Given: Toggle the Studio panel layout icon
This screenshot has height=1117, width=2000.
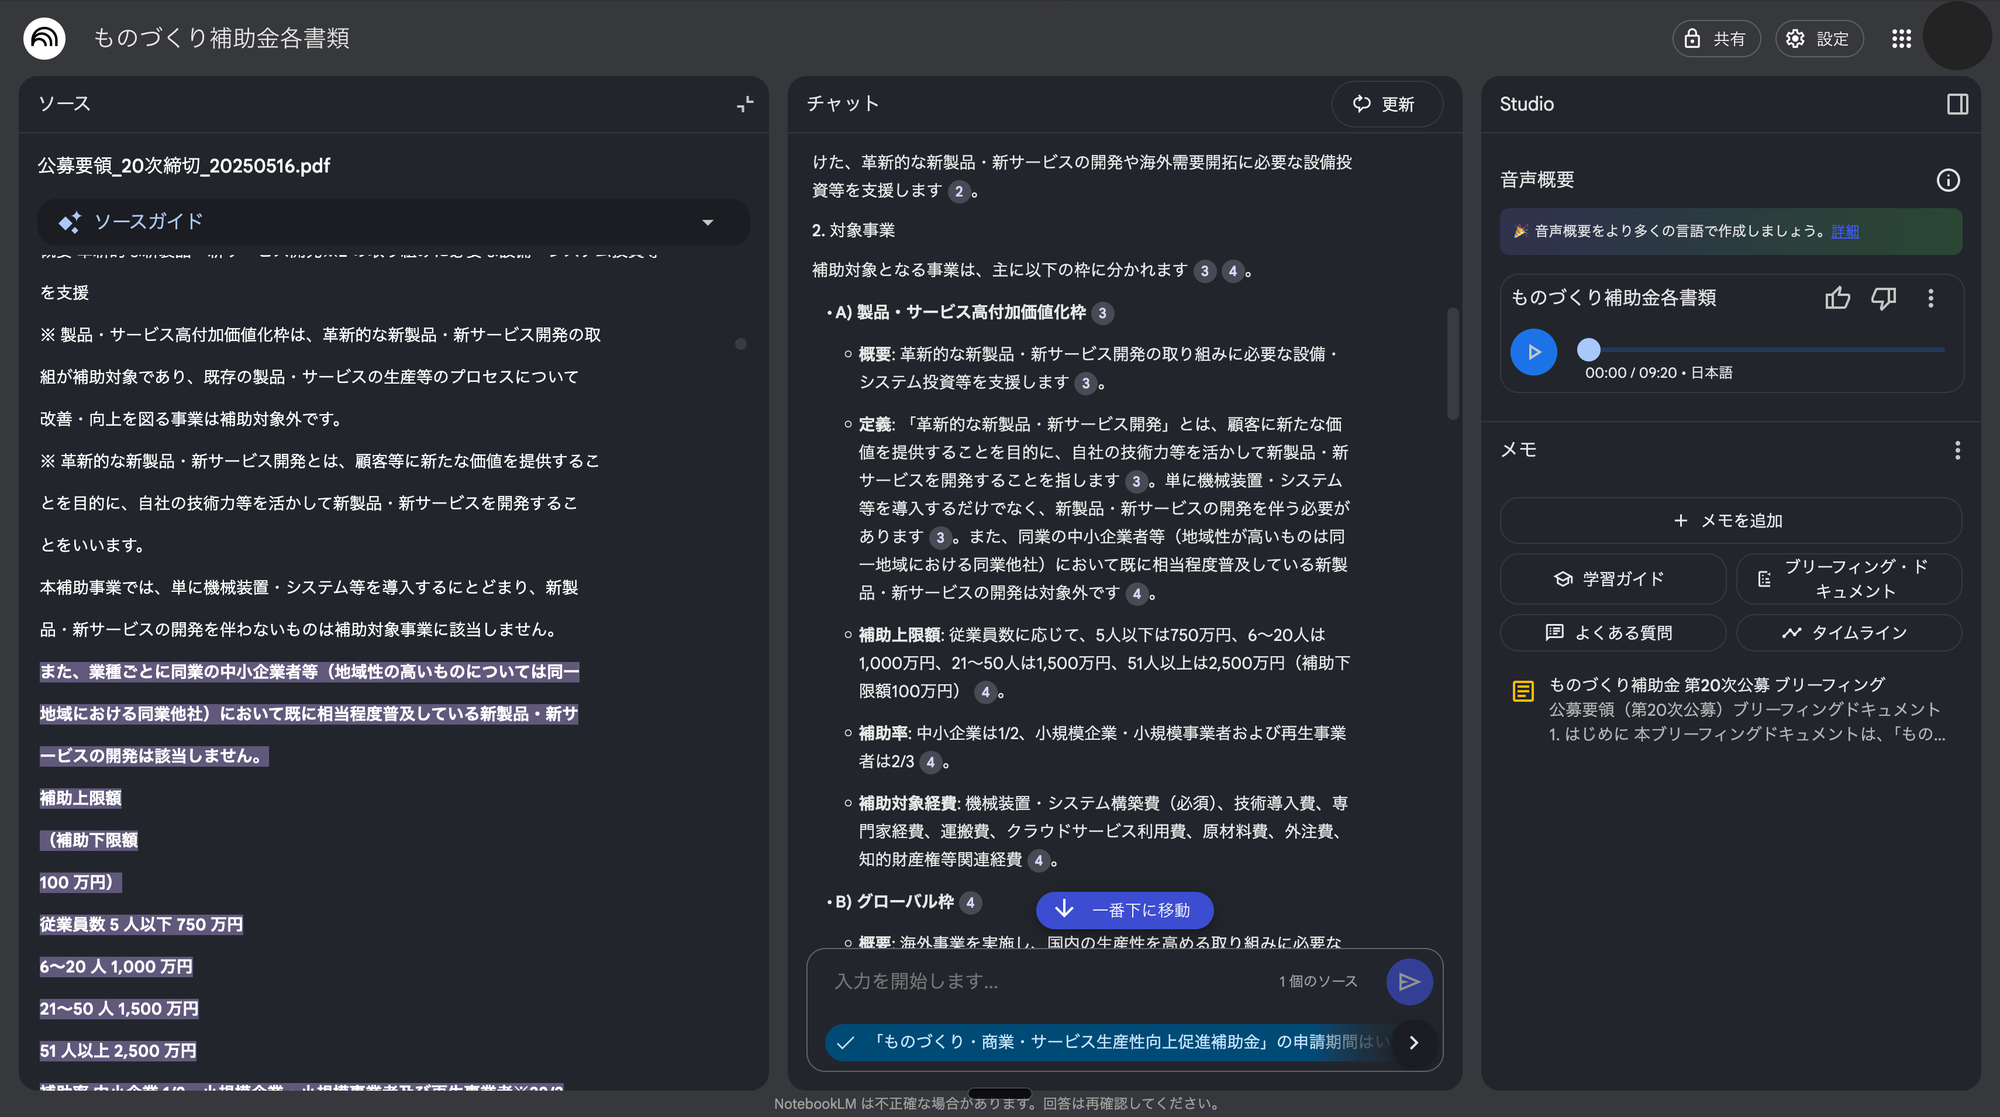Looking at the screenshot, I should pyautogui.click(x=1957, y=104).
